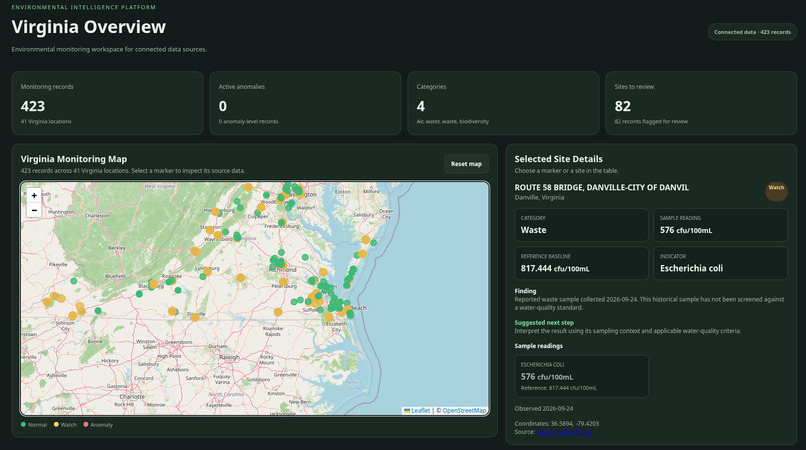Click the Route 58 Bridge site name
The image size is (806, 450).
pyautogui.click(x=601, y=188)
